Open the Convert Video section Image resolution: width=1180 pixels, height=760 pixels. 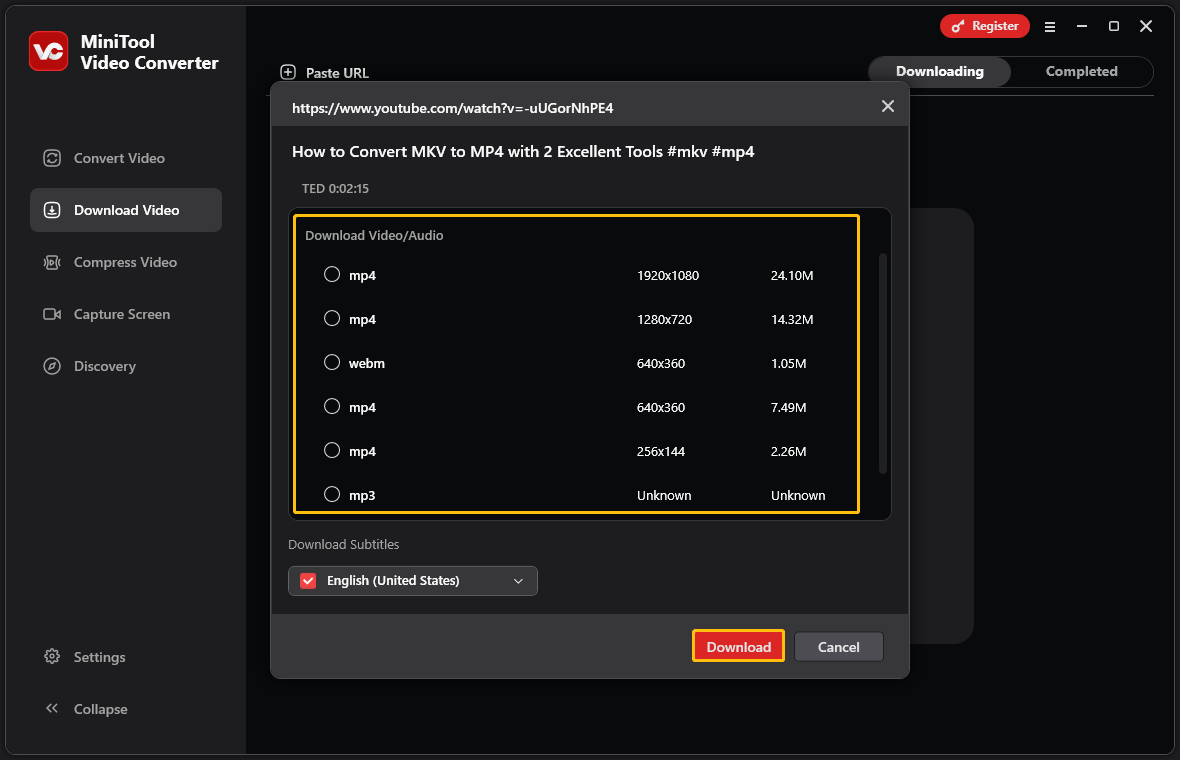coord(126,158)
